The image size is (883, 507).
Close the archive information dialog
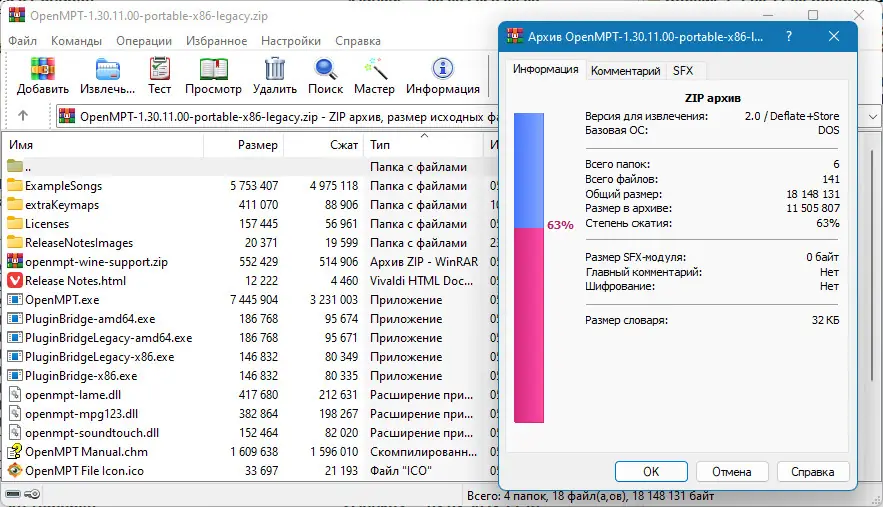click(834, 36)
